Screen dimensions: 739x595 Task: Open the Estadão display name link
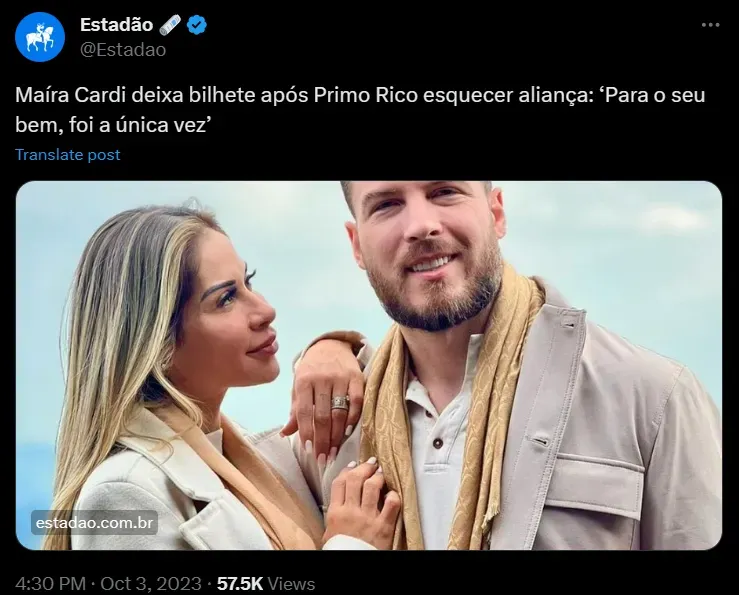click(116, 25)
